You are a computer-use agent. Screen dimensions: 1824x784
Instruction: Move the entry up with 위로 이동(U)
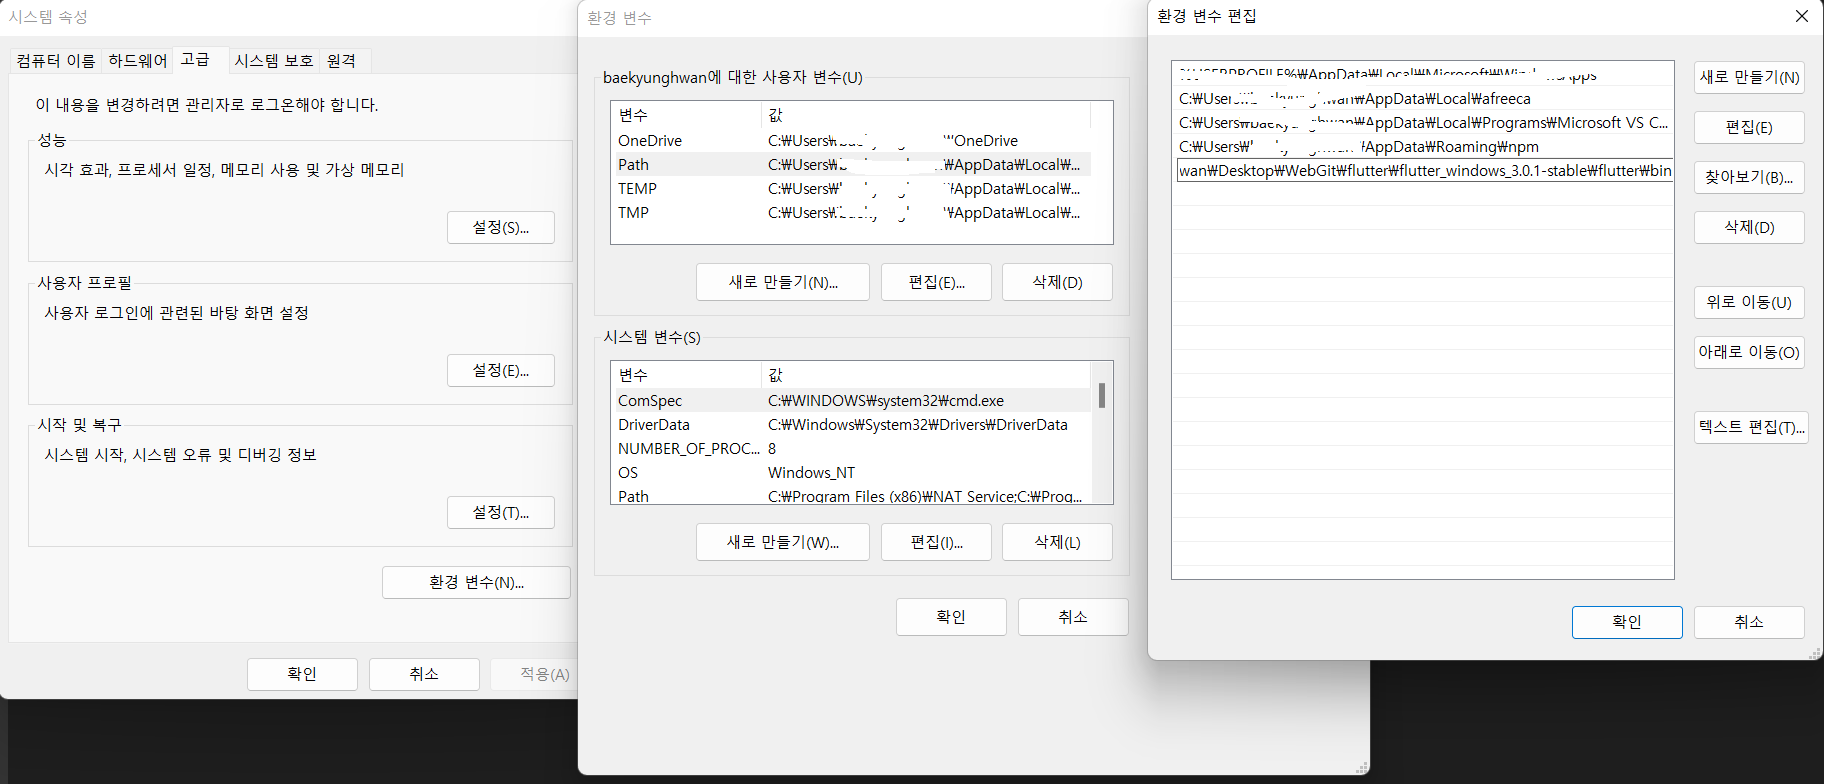click(1749, 302)
